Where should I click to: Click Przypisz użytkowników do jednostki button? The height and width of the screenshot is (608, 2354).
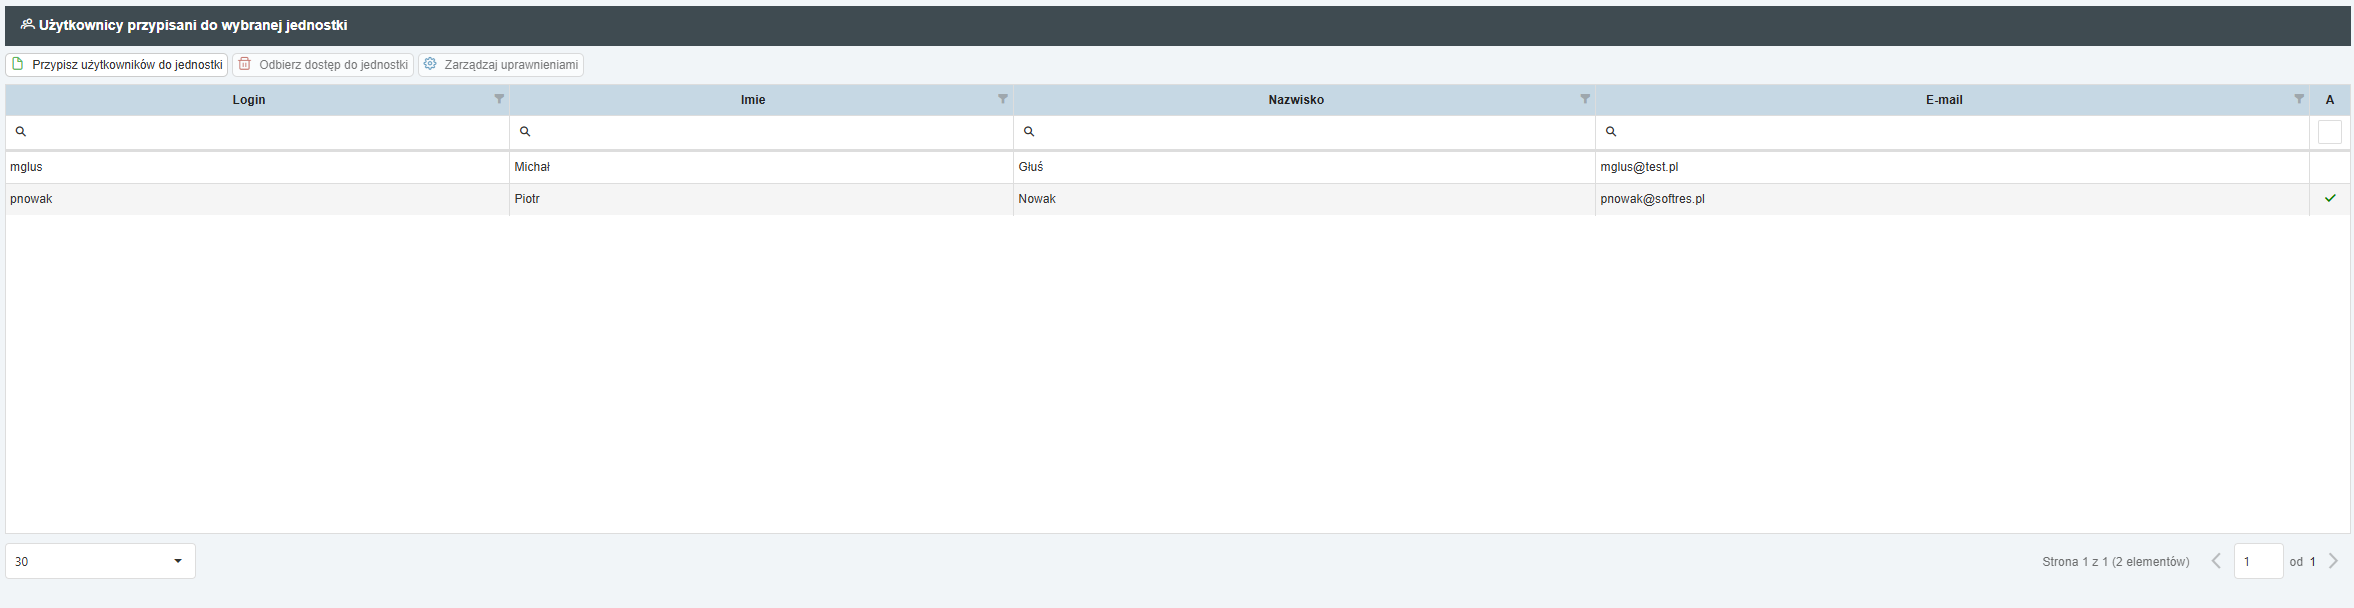pos(117,65)
